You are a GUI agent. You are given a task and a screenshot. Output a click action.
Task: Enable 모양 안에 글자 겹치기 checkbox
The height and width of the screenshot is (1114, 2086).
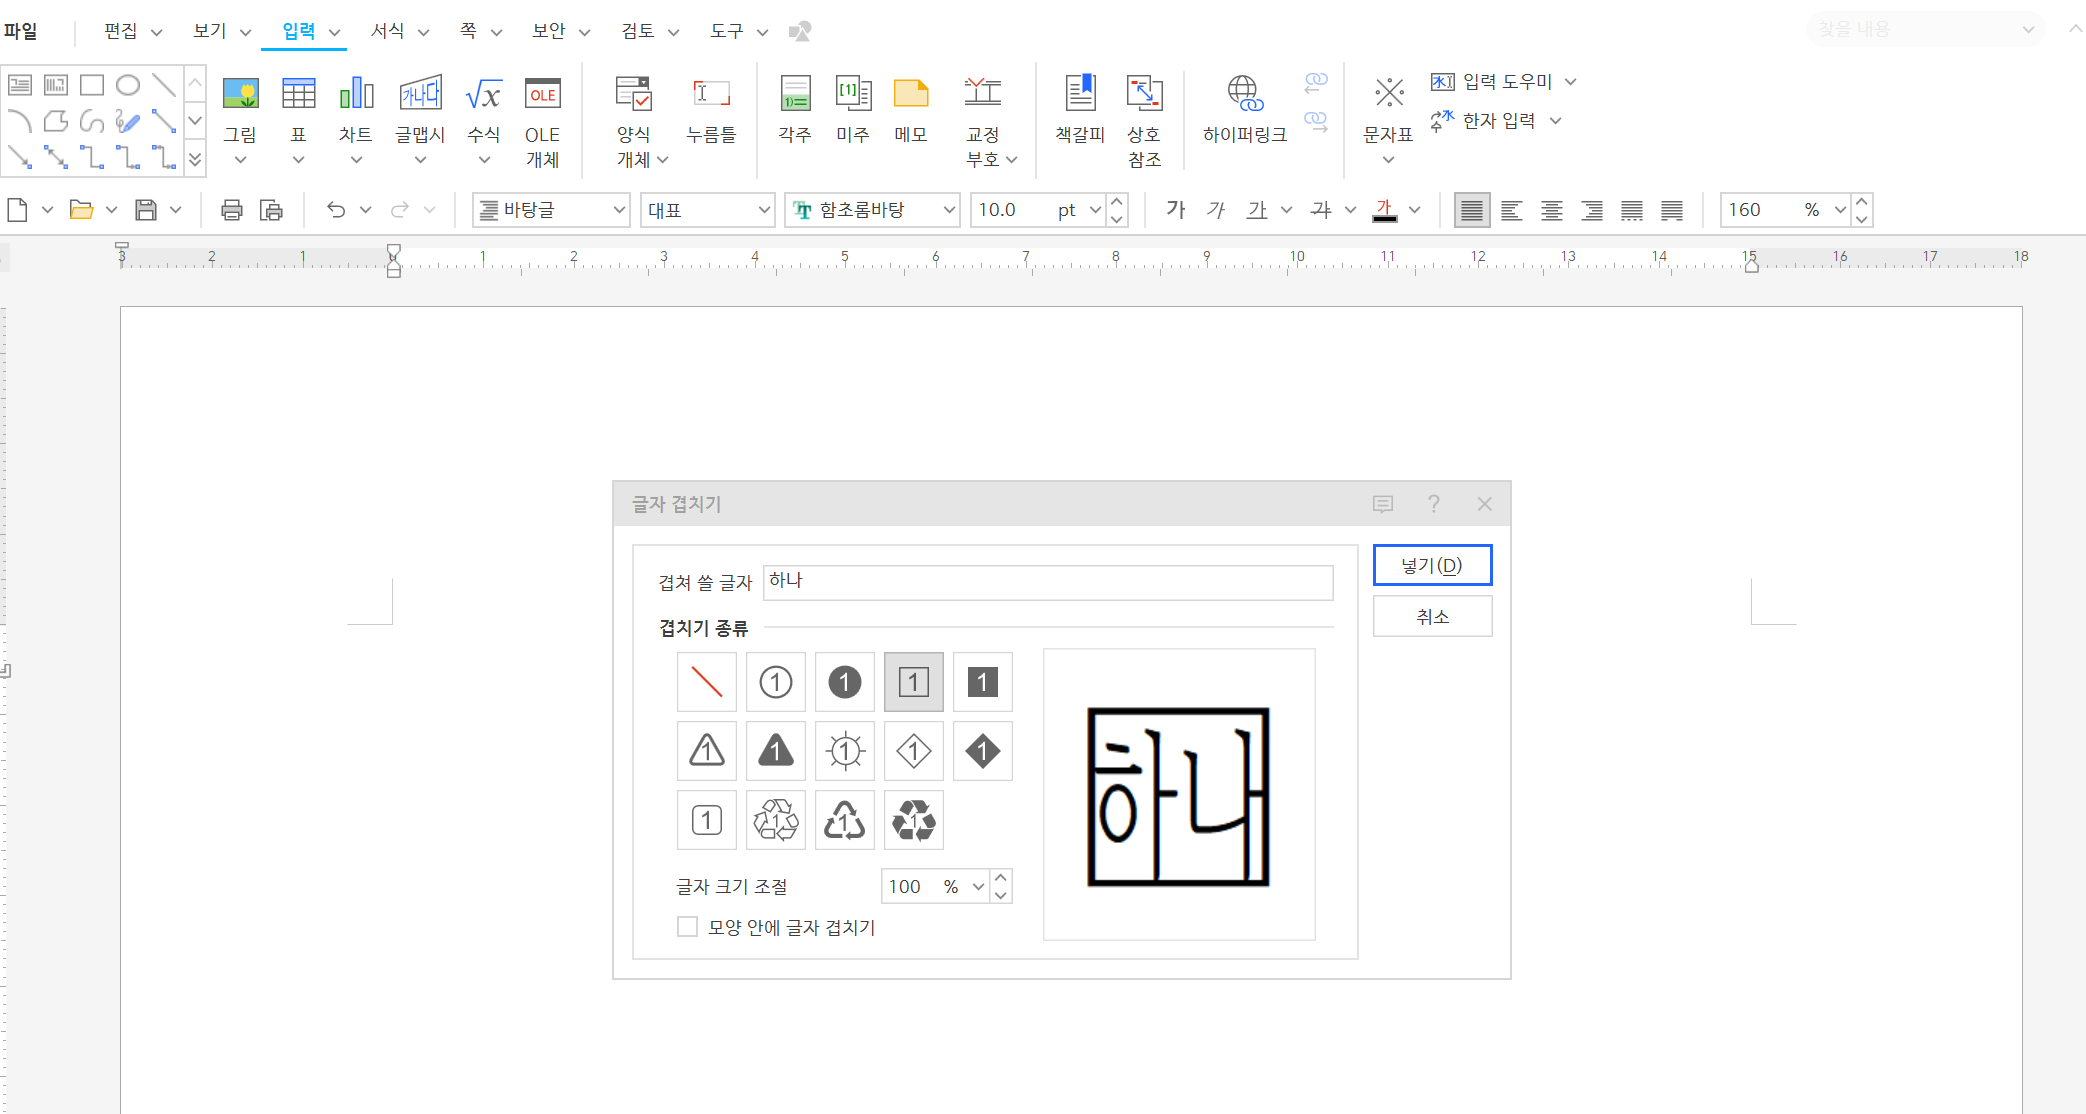point(687,927)
